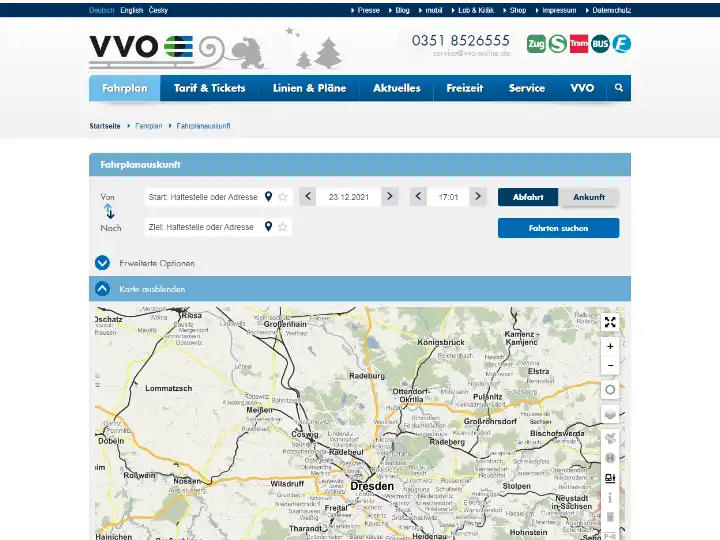
Task: Click the map locate circle icon
Action: (x=610, y=390)
